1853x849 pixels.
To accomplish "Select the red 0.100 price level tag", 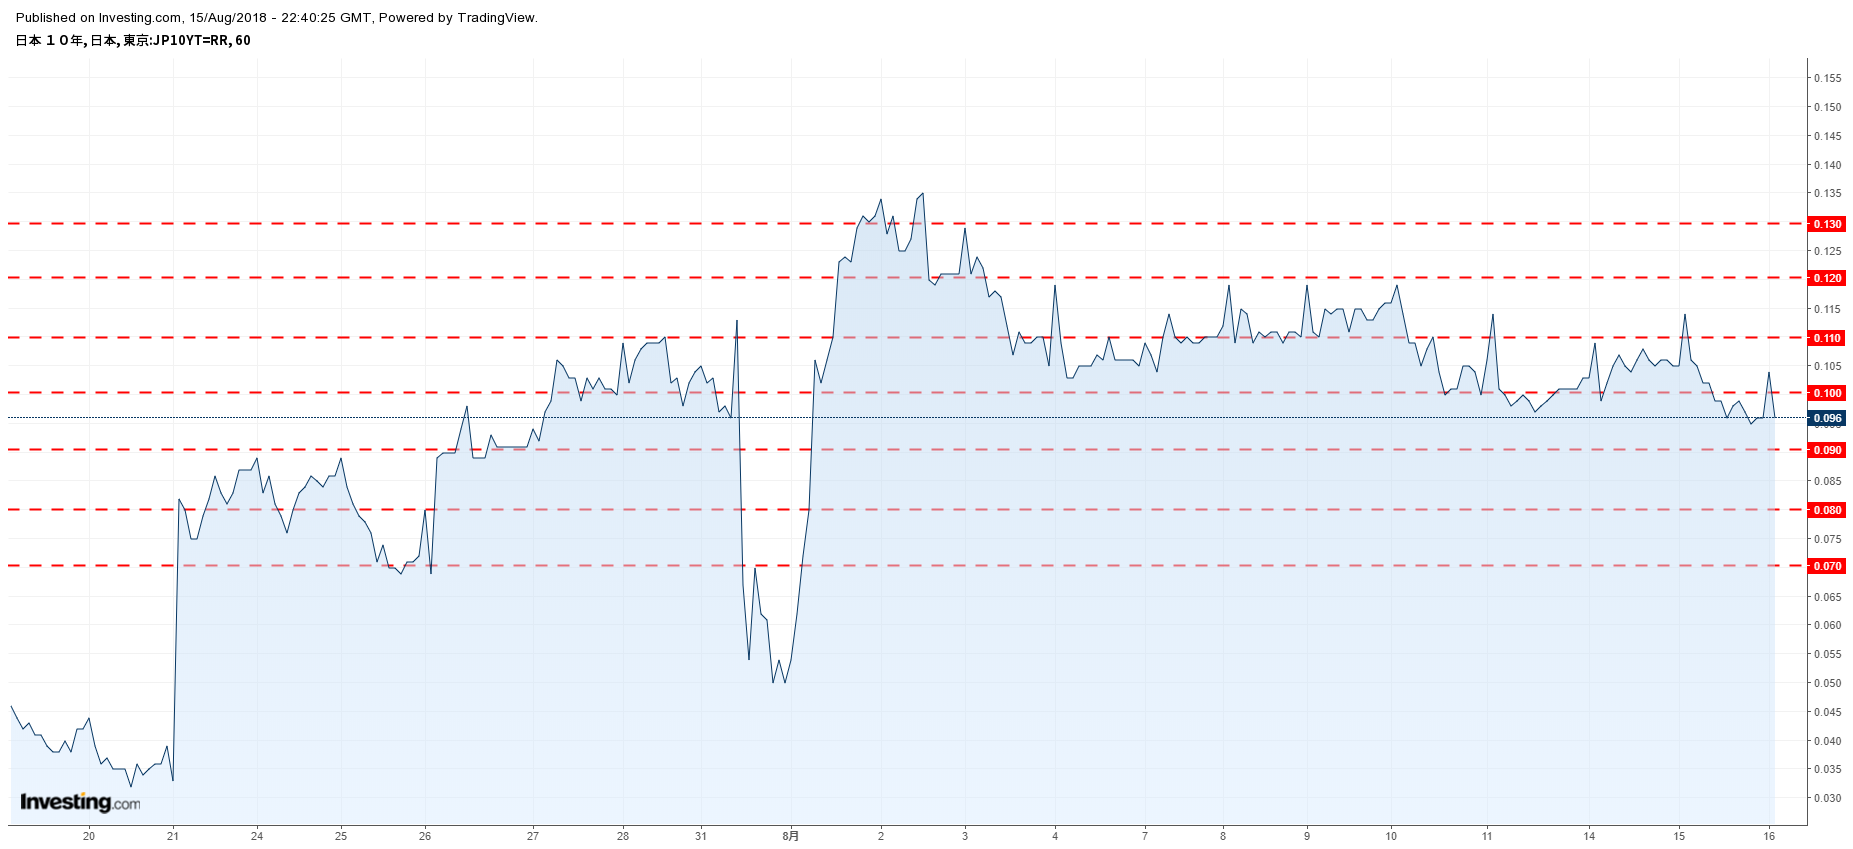I will pyautogui.click(x=1827, y=393).
